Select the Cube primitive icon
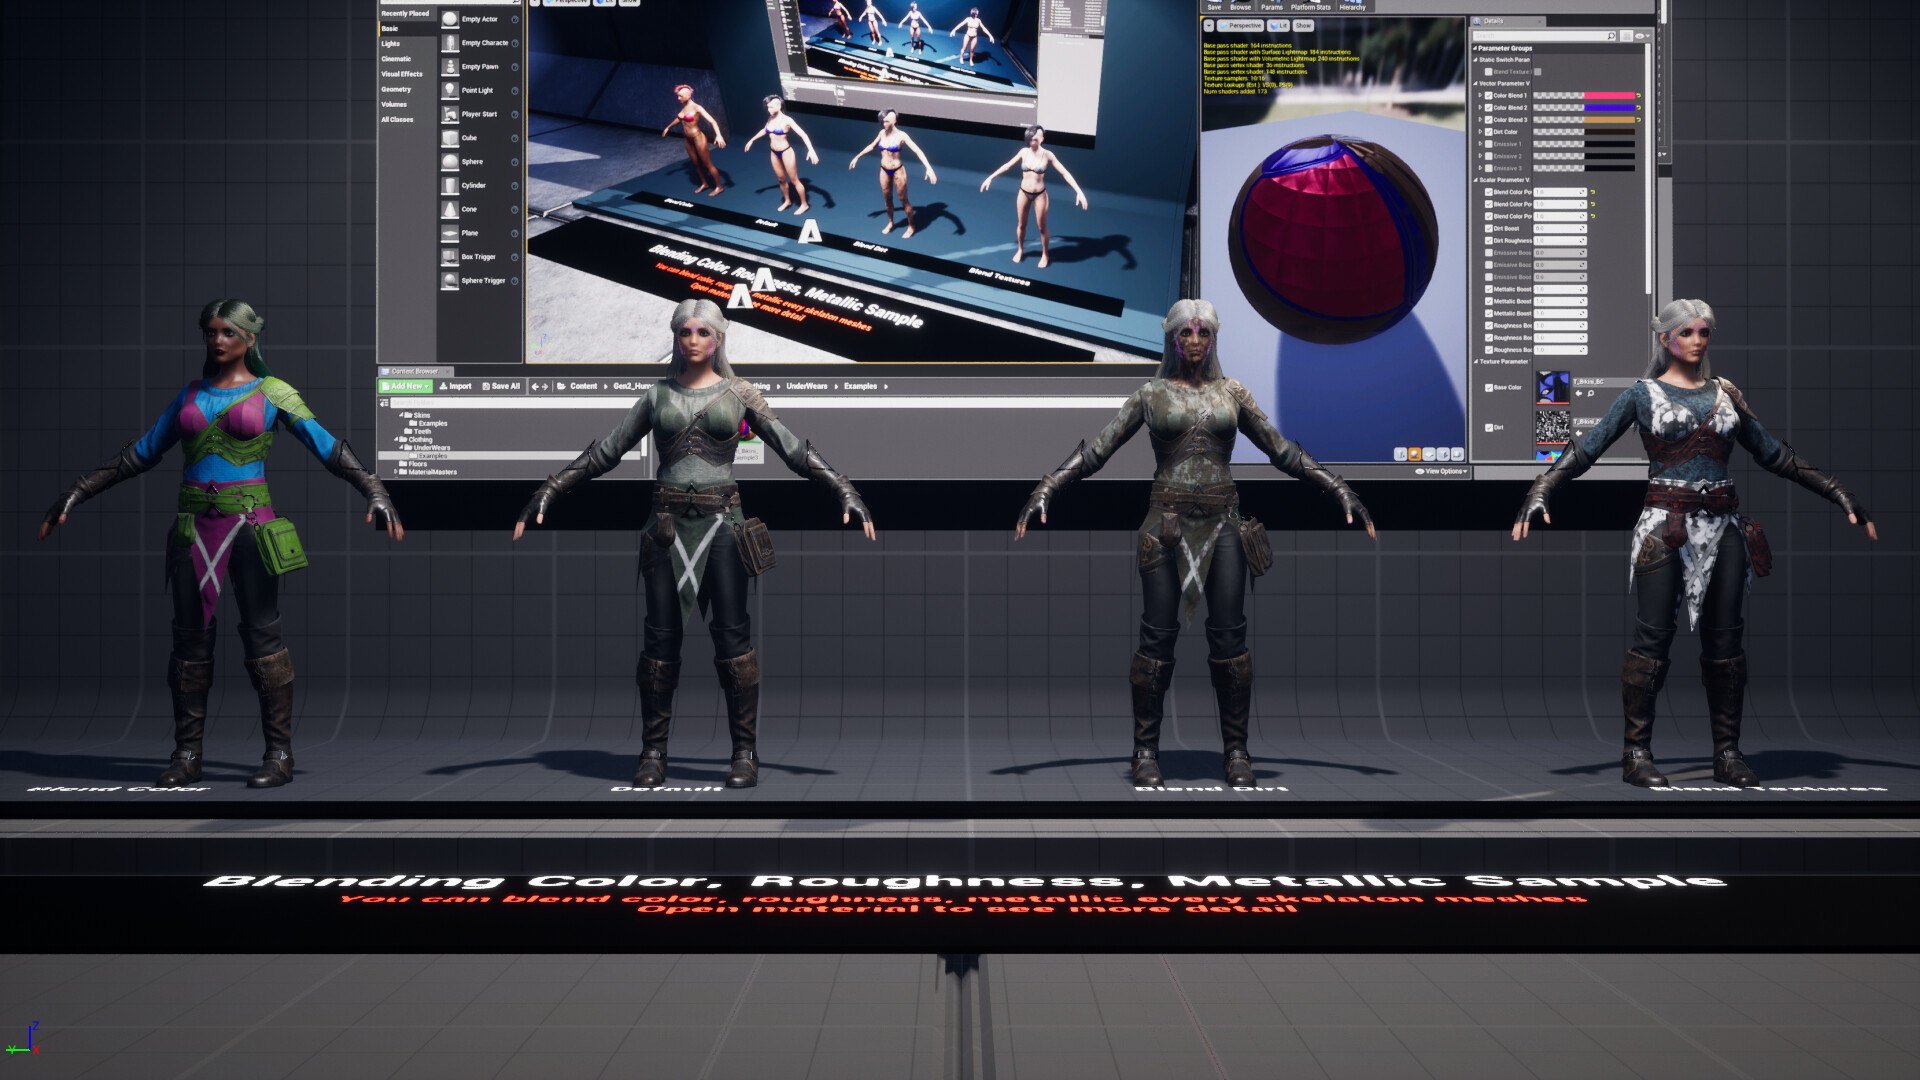Viewport: 1920px width, 1080px height. coord(450,138)
